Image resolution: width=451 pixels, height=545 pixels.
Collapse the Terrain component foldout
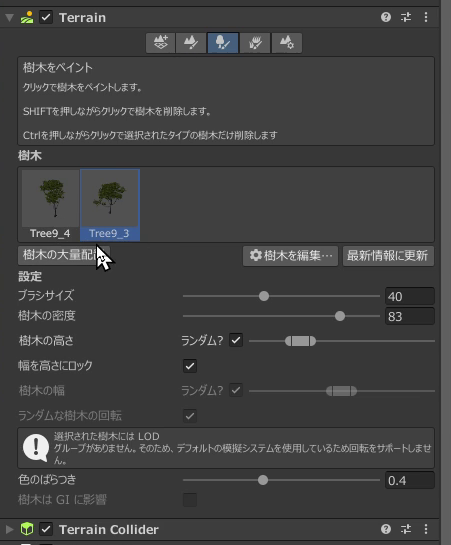(x=9, y=17)
